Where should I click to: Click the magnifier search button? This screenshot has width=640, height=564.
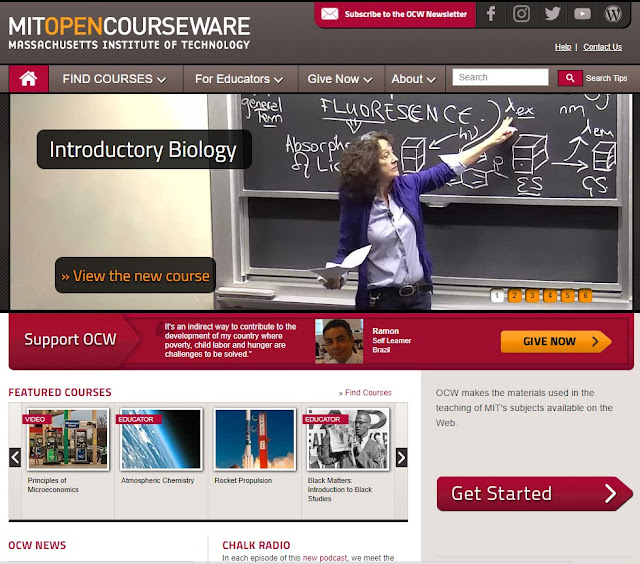[x=570, y=78]
